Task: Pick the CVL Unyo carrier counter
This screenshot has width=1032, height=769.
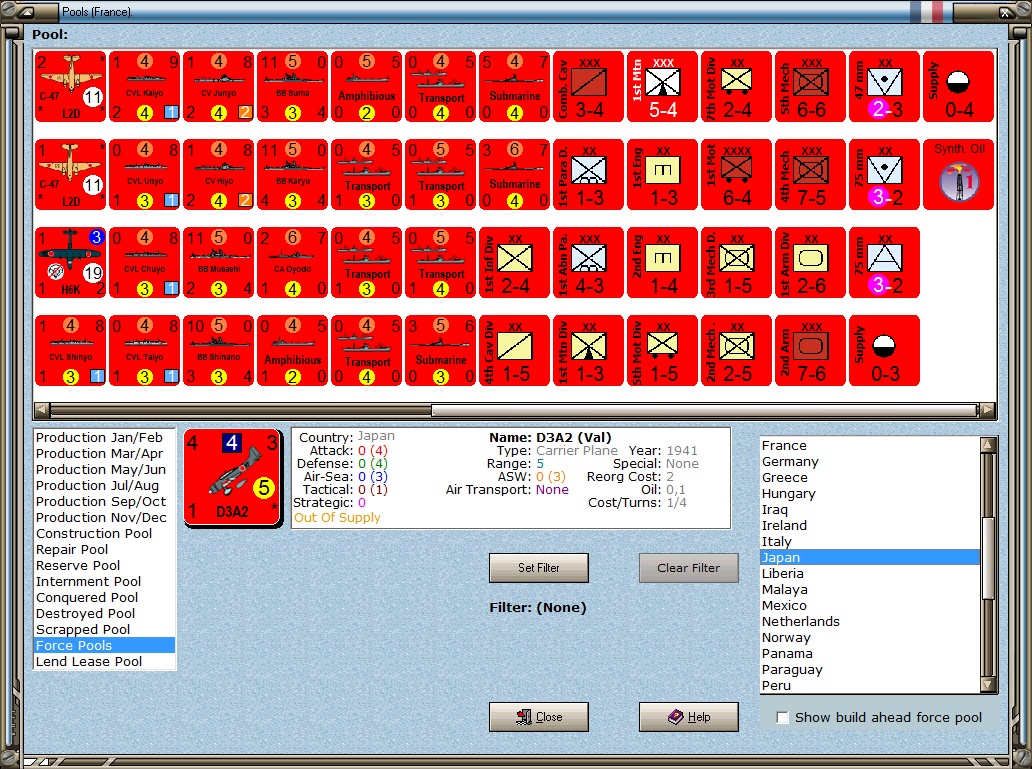Action: click(x=144, y=174)
